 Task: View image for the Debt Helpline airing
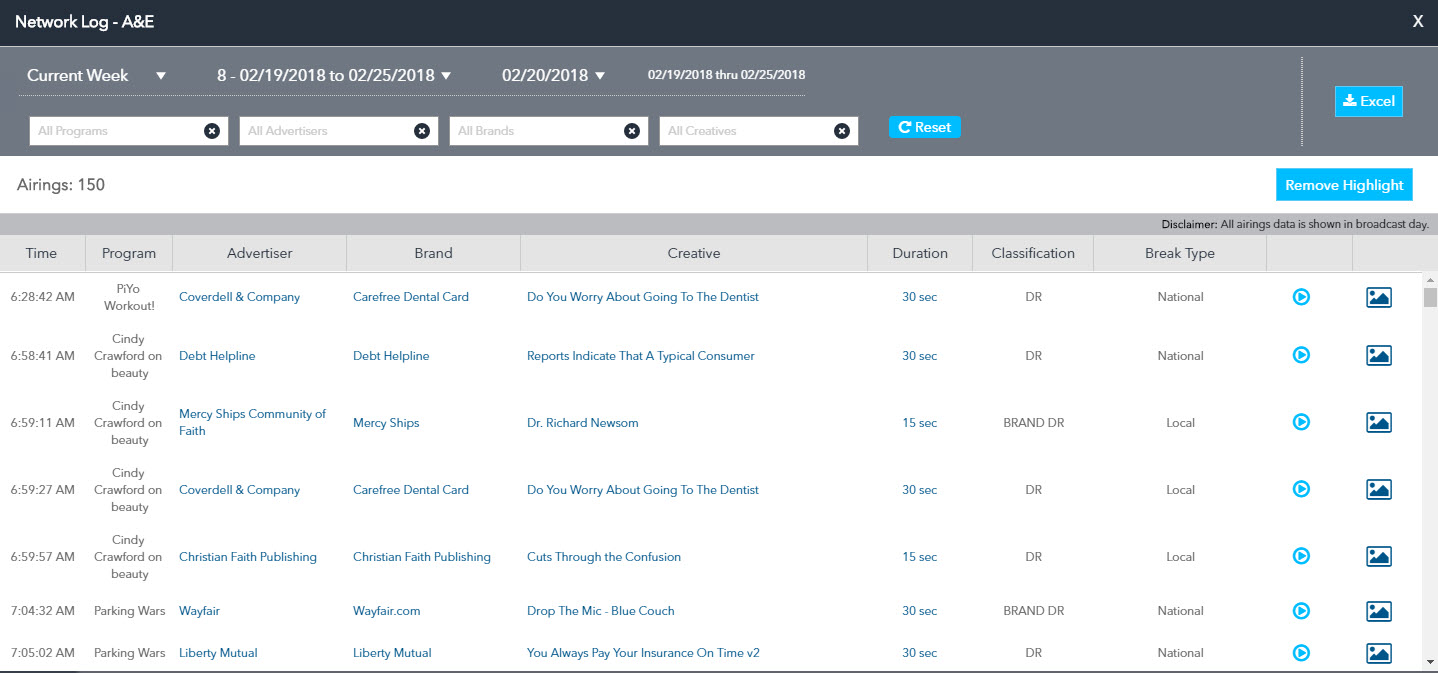[x=1379, y=355]
